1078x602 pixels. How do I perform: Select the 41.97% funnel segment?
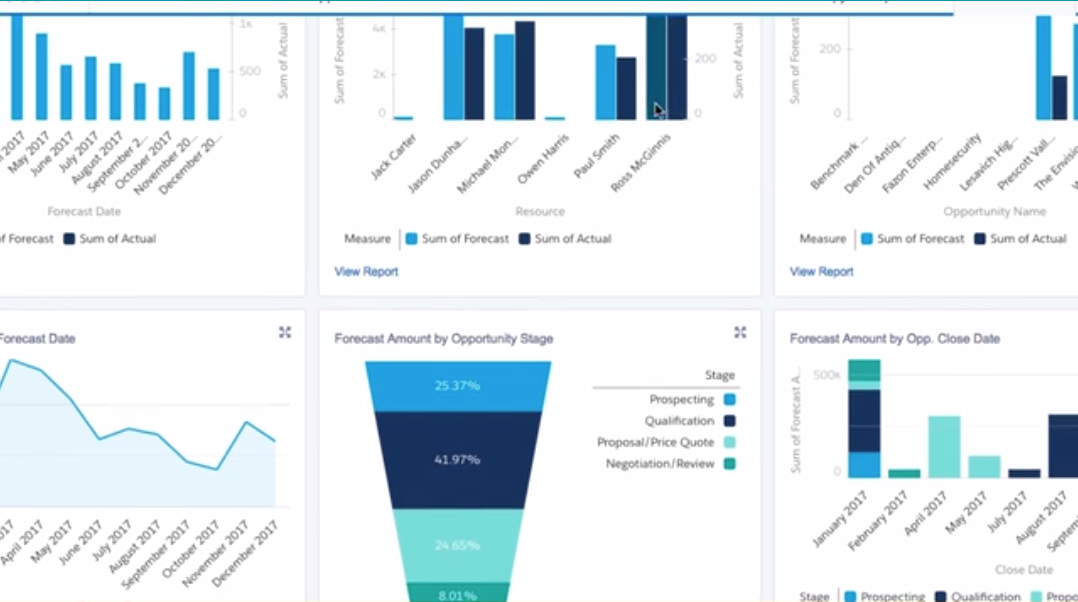pyautogui.click(x=457, y=460)
